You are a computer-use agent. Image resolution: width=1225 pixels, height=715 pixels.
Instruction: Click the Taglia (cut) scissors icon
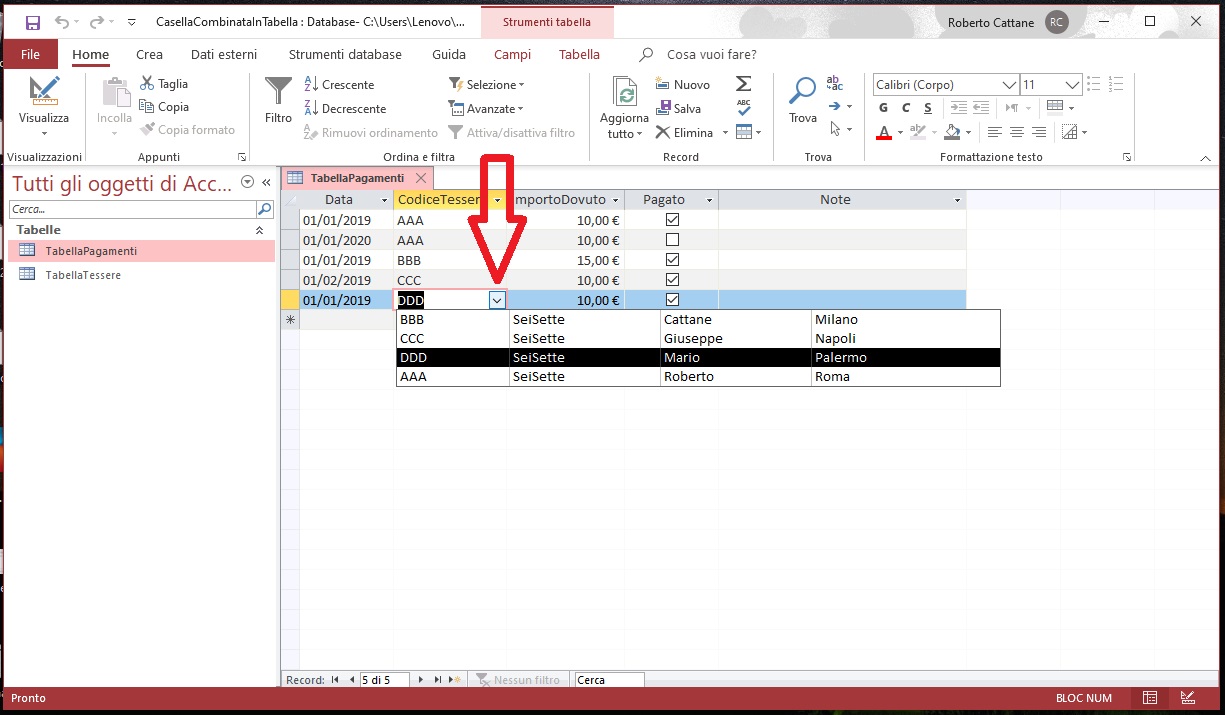[147, 84]
